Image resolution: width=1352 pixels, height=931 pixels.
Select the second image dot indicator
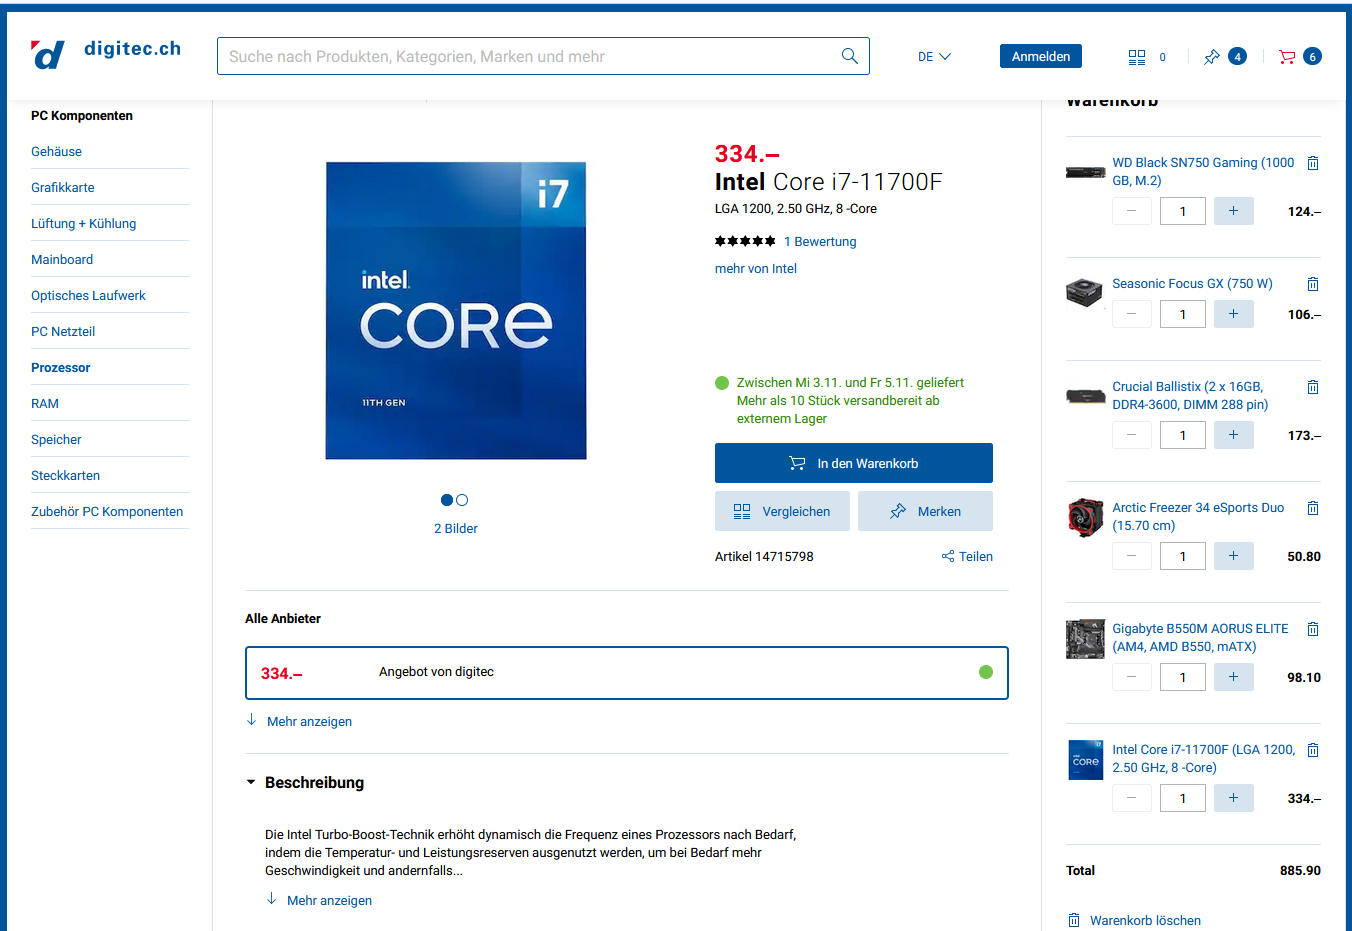pyautogui.click(x=462, y=500)
